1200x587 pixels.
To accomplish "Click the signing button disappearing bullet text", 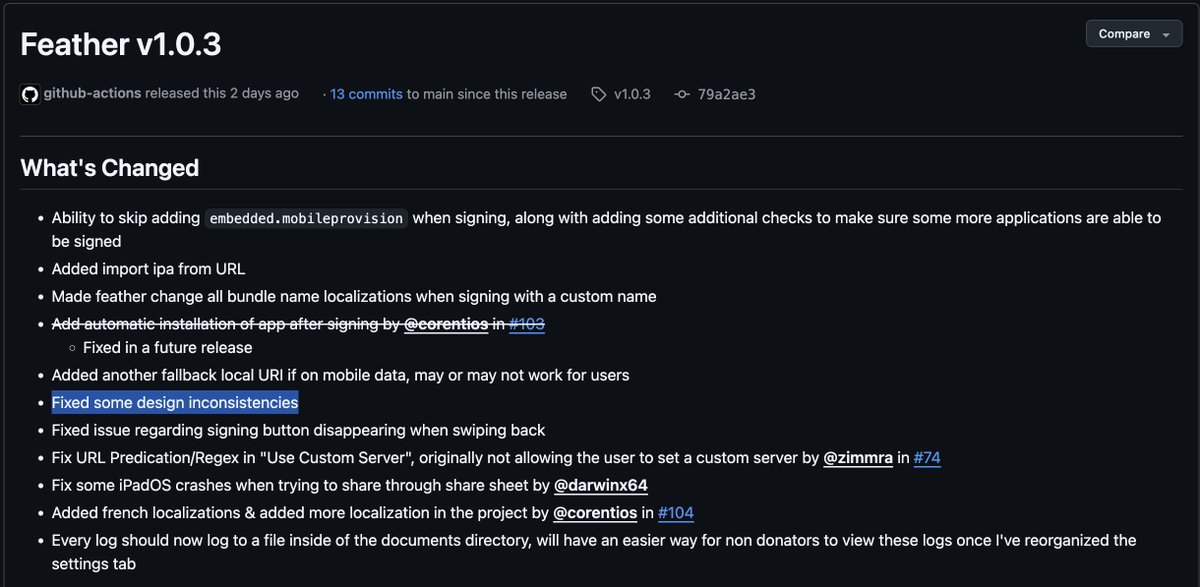I will [298, 430].
